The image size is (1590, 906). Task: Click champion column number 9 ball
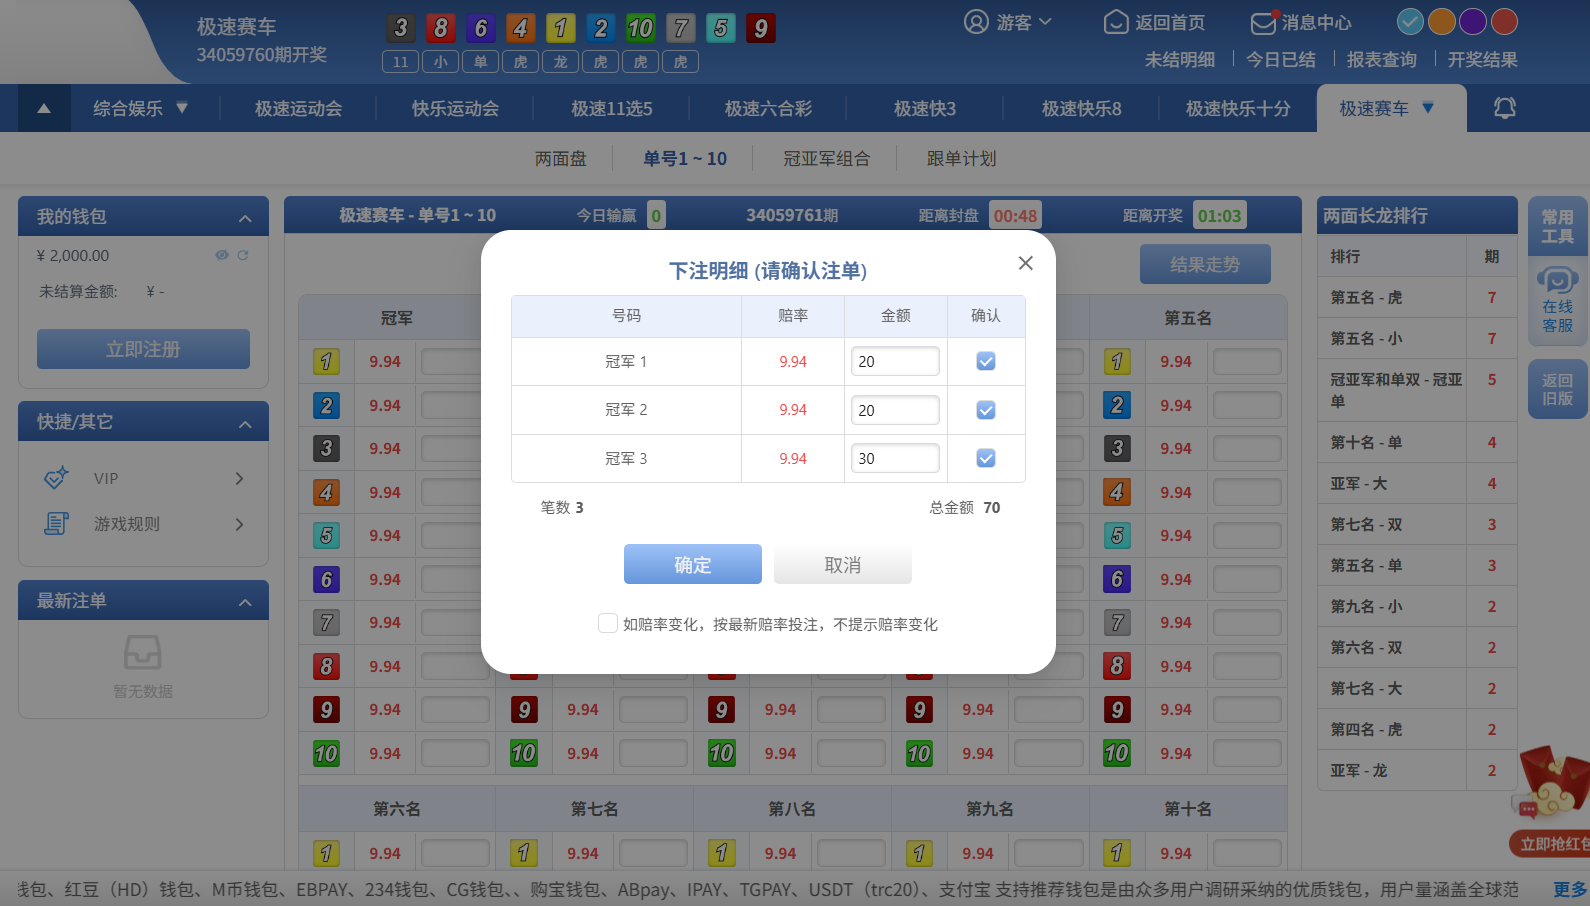[326, 710]
